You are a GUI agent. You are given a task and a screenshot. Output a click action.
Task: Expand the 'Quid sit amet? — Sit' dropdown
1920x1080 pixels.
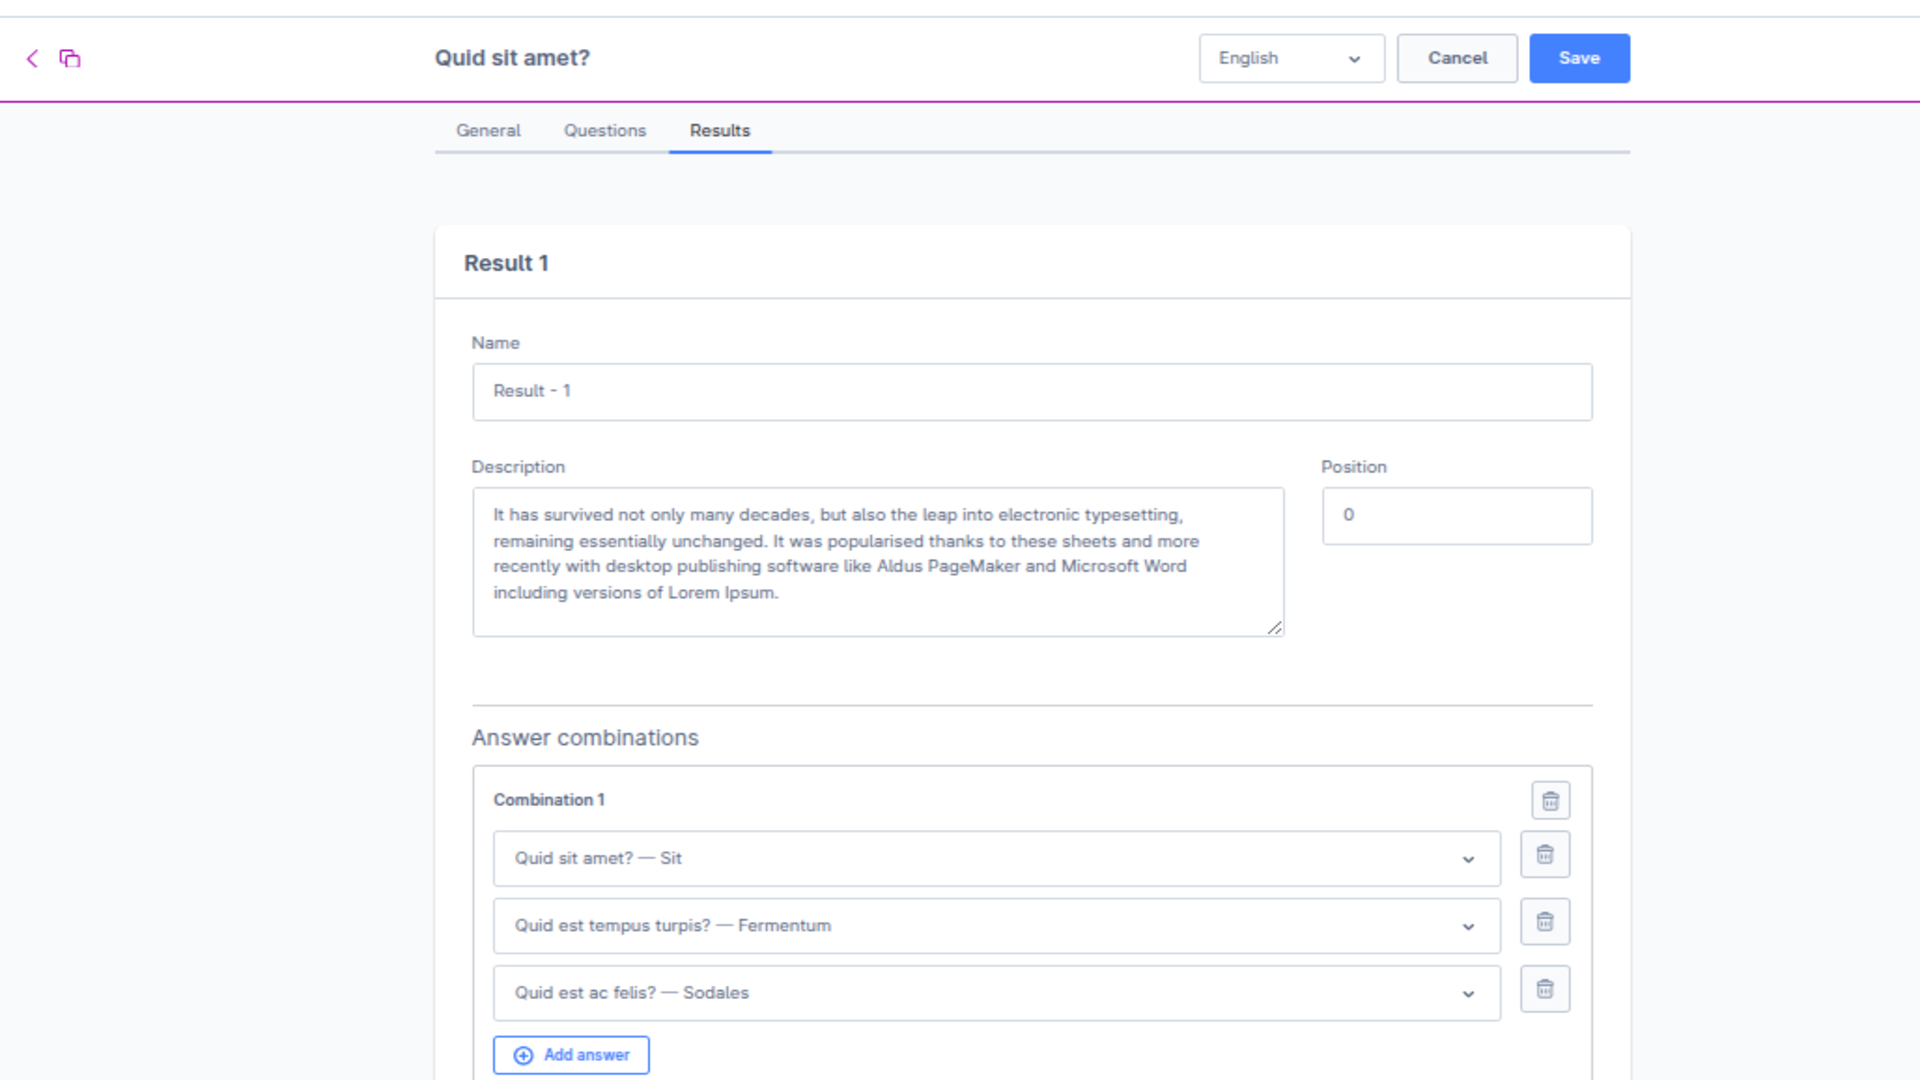point(996,859)
